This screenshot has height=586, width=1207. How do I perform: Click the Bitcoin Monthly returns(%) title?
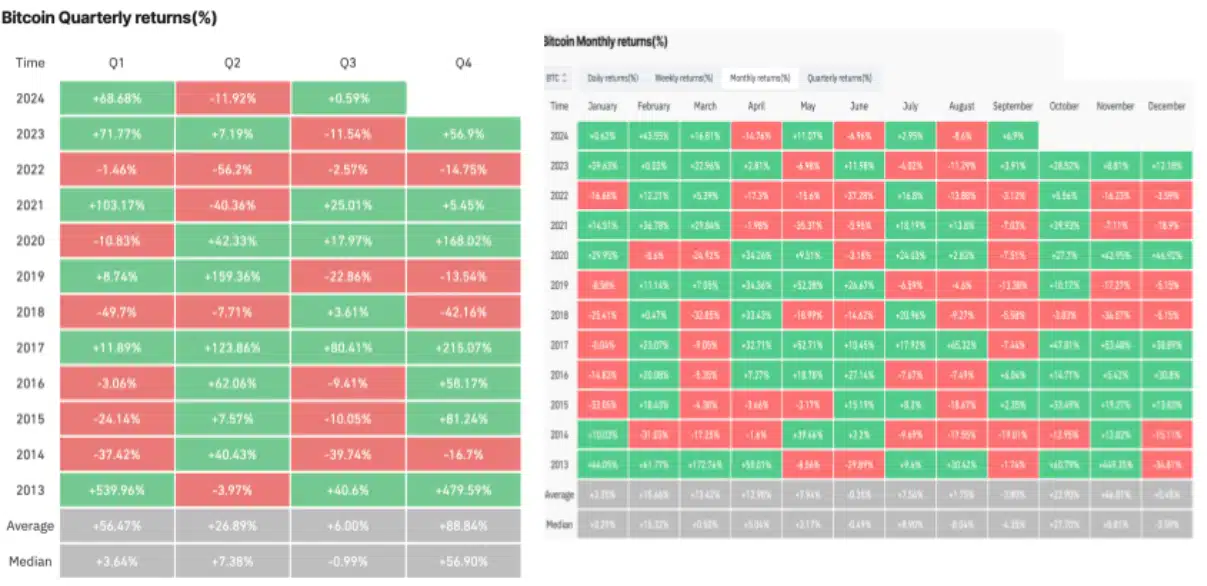click(604, 42)
